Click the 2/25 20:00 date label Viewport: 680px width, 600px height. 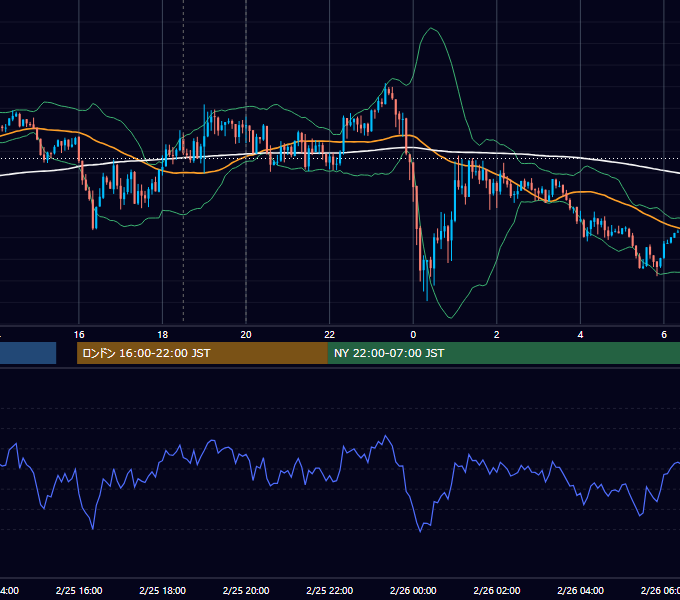click(246, 590)
